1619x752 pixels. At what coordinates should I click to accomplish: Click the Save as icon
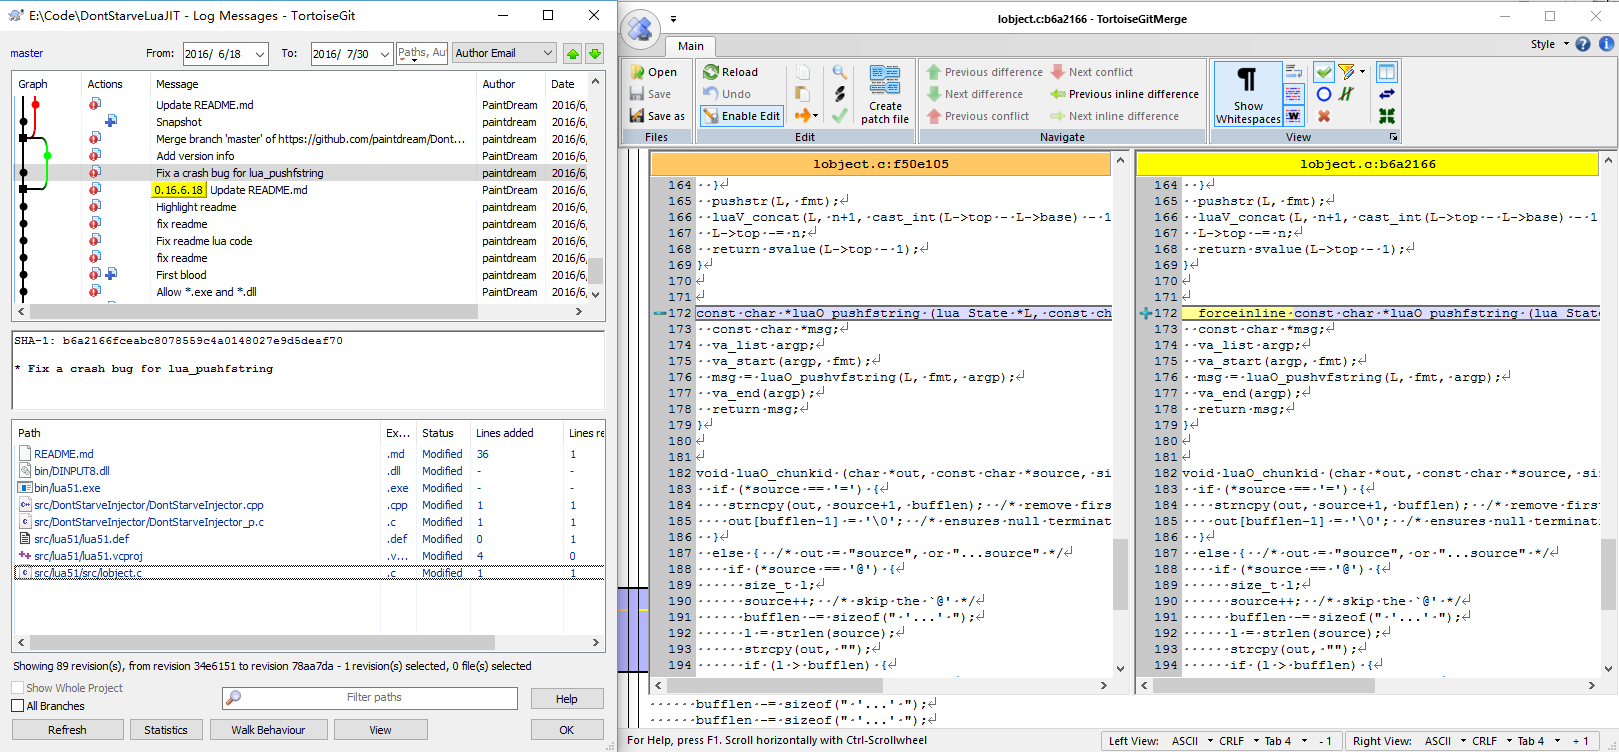638,116
